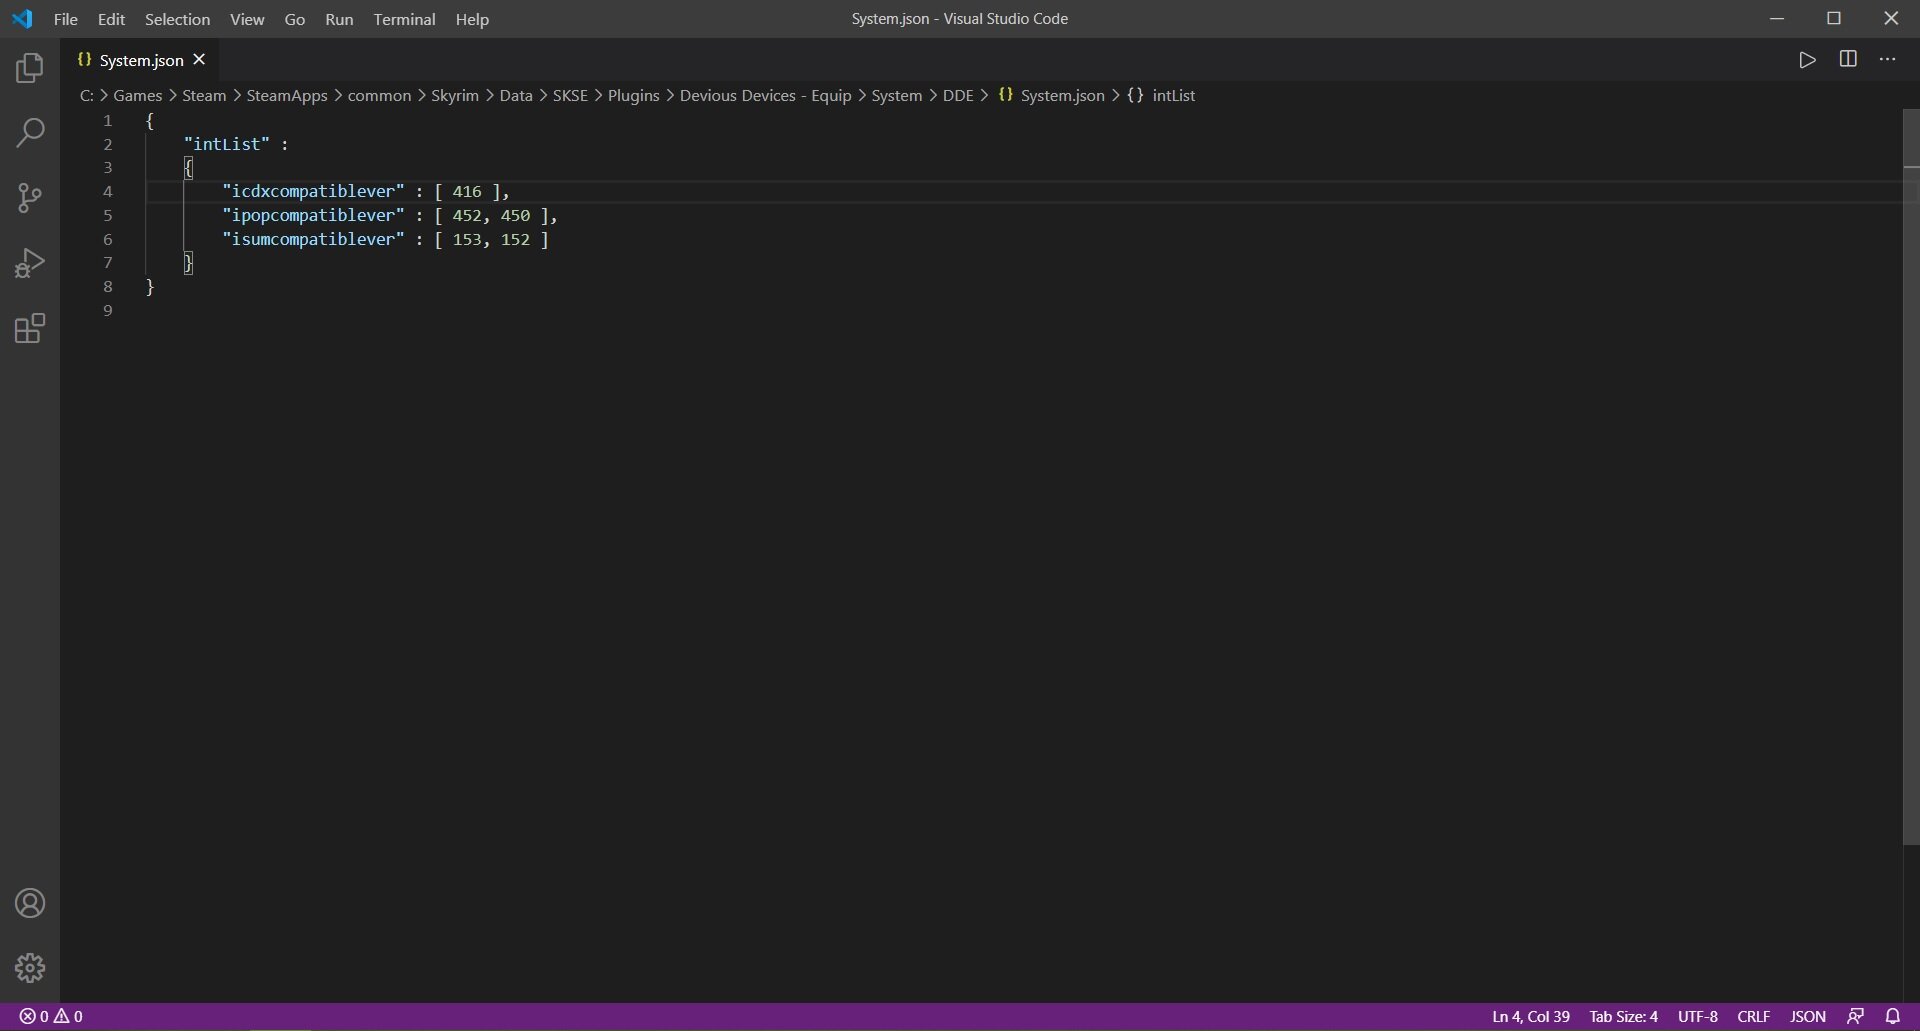The width and height of the screenshot is (1920, 1031).
Task: Change the CRLF end of line sequence
Action: click(x=1753, y=1016)
